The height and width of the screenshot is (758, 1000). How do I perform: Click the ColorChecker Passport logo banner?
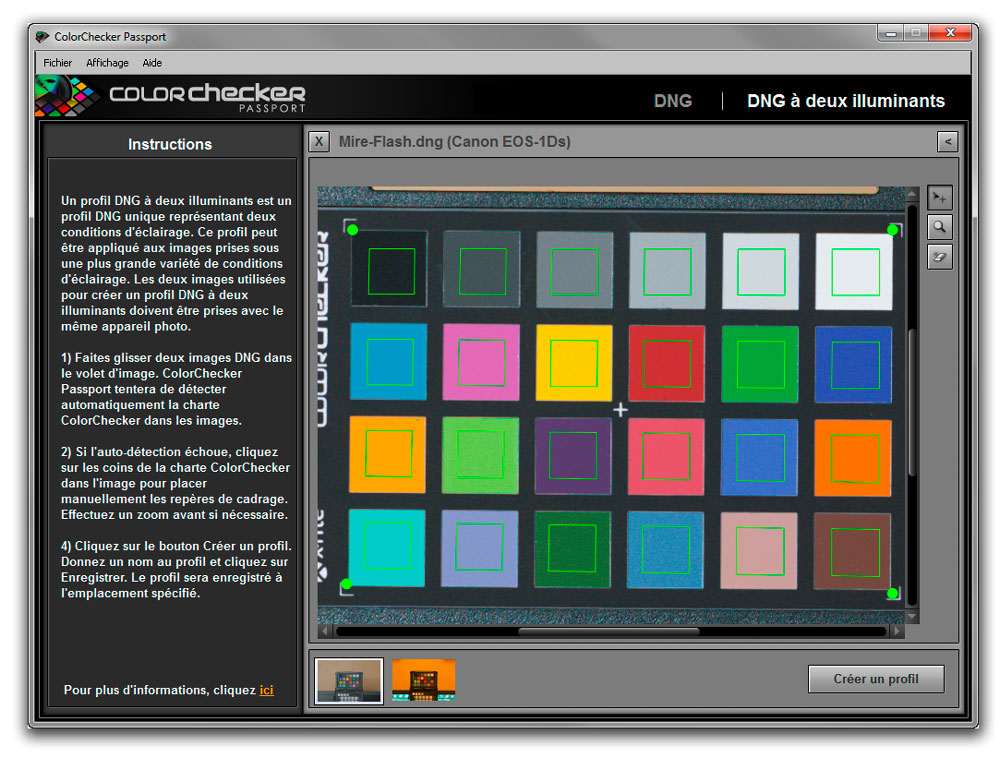pyautogui.click(x=171, y=96)
